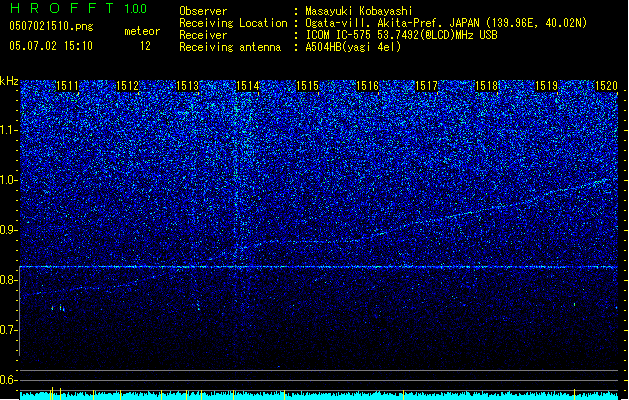Click the cyan signal-level strip at bottom
This screenshot has width=629, height=400.
click(319, 396)
